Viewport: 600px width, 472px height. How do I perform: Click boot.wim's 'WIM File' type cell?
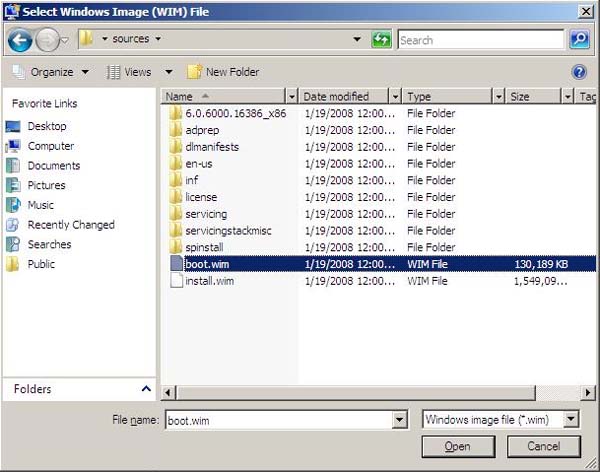(x=427, y=264)
